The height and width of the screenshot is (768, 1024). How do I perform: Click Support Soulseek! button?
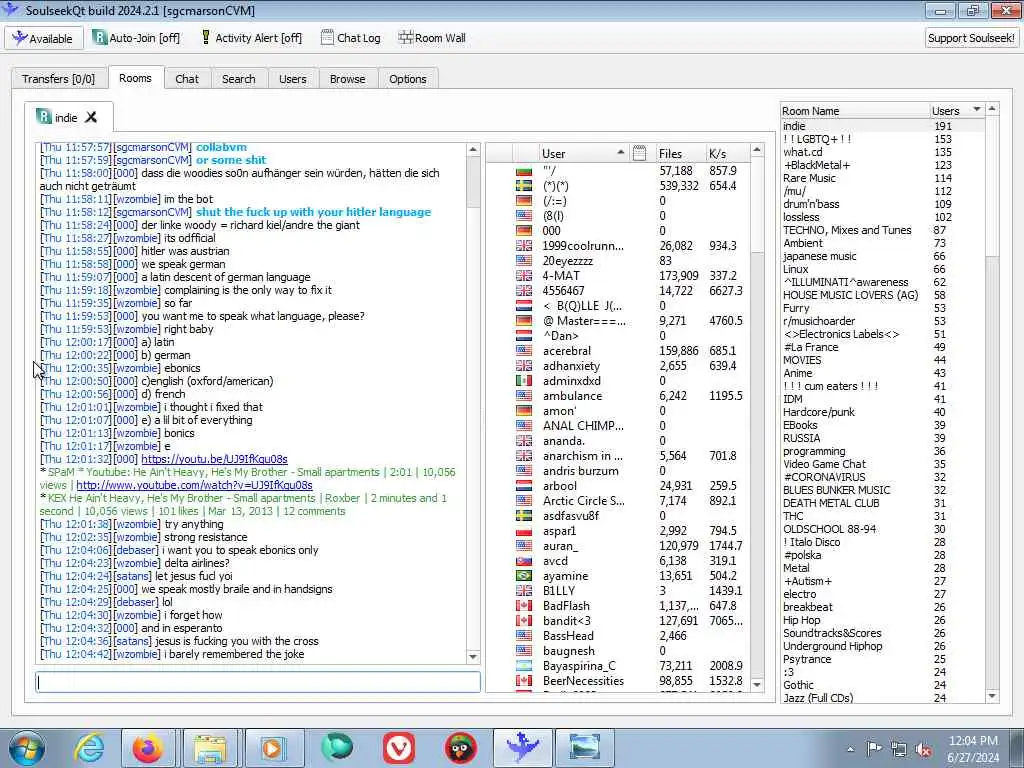tap(971, 38)
